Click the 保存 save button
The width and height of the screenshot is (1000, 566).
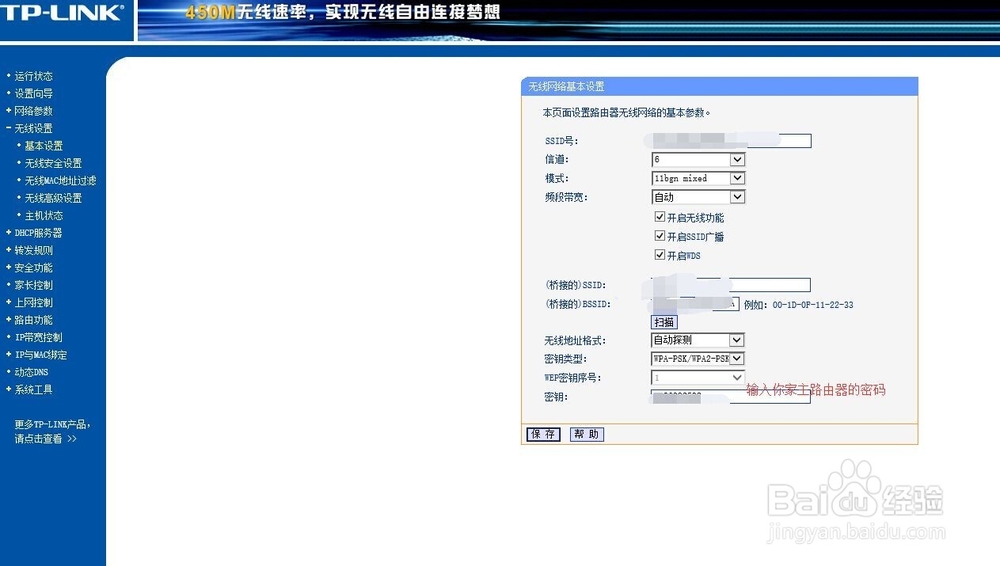tap(543, 434)
